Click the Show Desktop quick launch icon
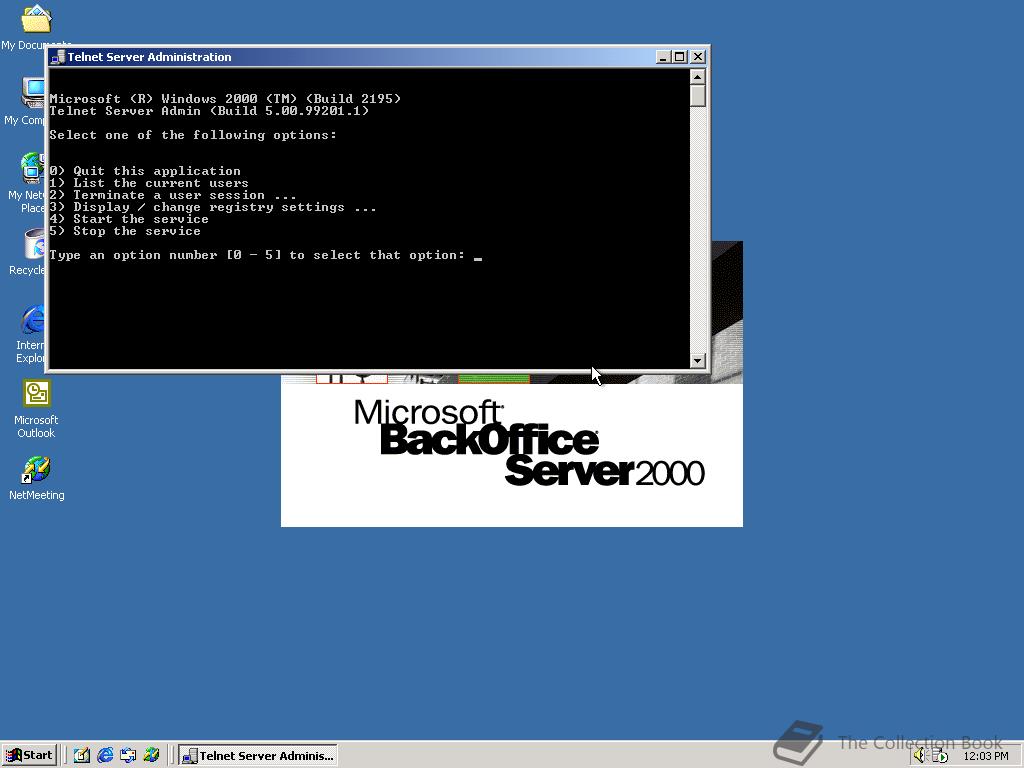Viewport: 1024px width, 768px height. [81, 755]
